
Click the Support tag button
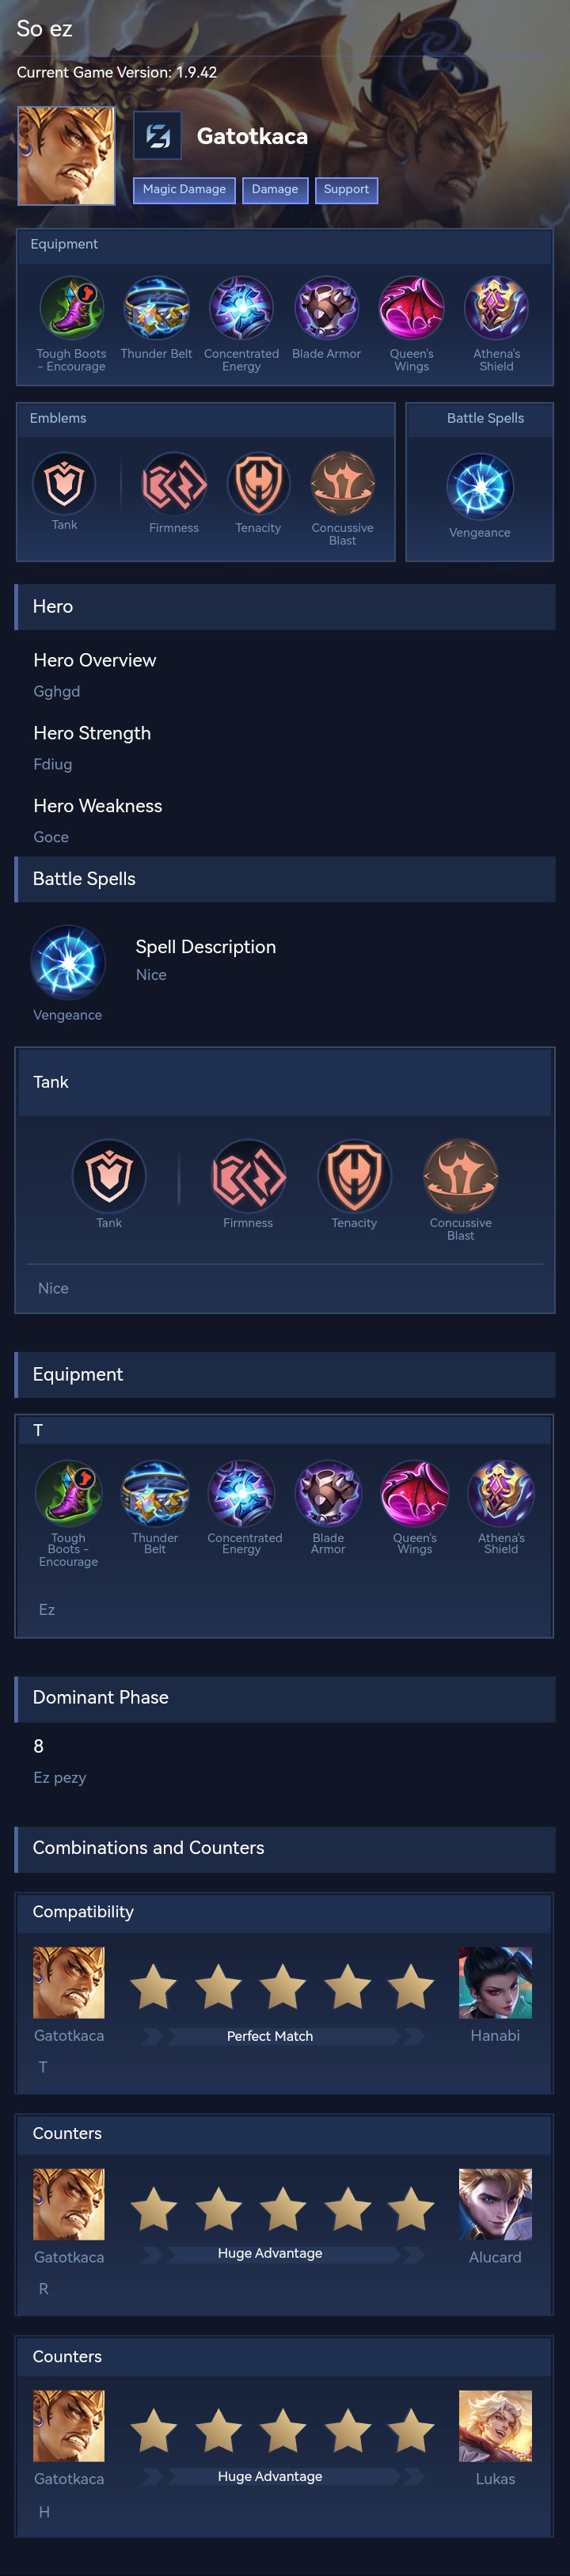346,190
